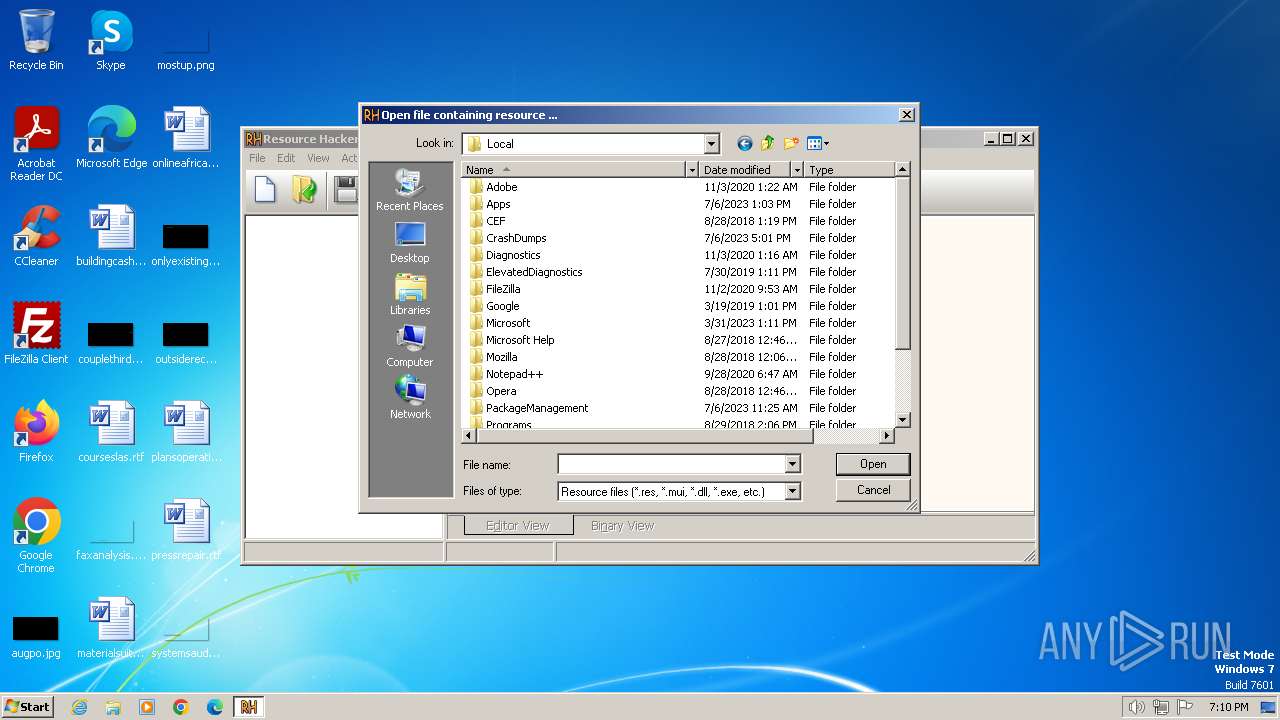Click volume icon in system tray
The image size is (1280, 720).
(1136, 707)
